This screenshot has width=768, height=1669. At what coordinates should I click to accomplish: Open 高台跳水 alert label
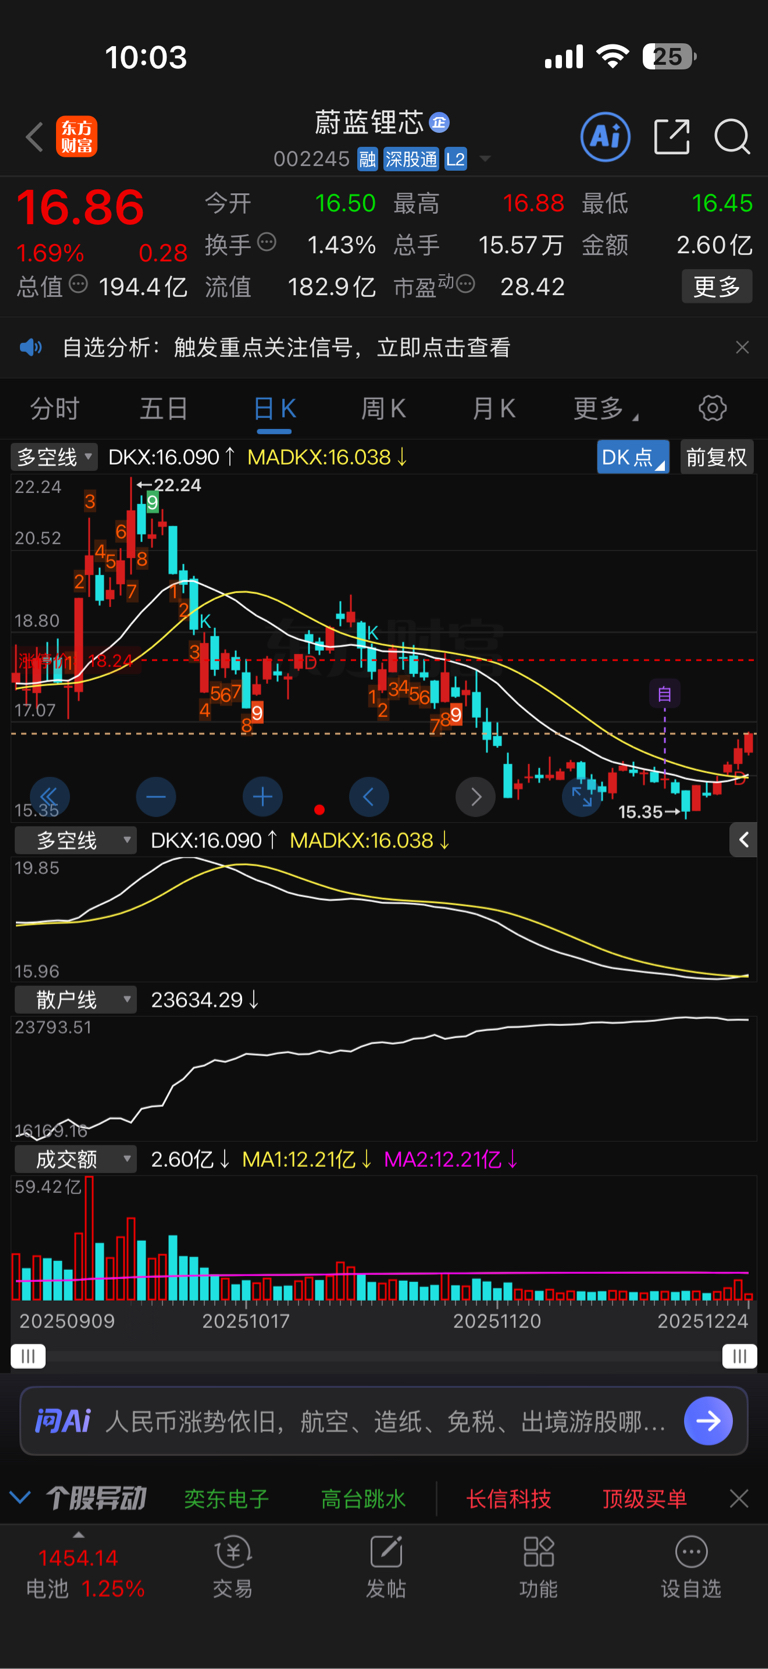(x=363, y=1498)
